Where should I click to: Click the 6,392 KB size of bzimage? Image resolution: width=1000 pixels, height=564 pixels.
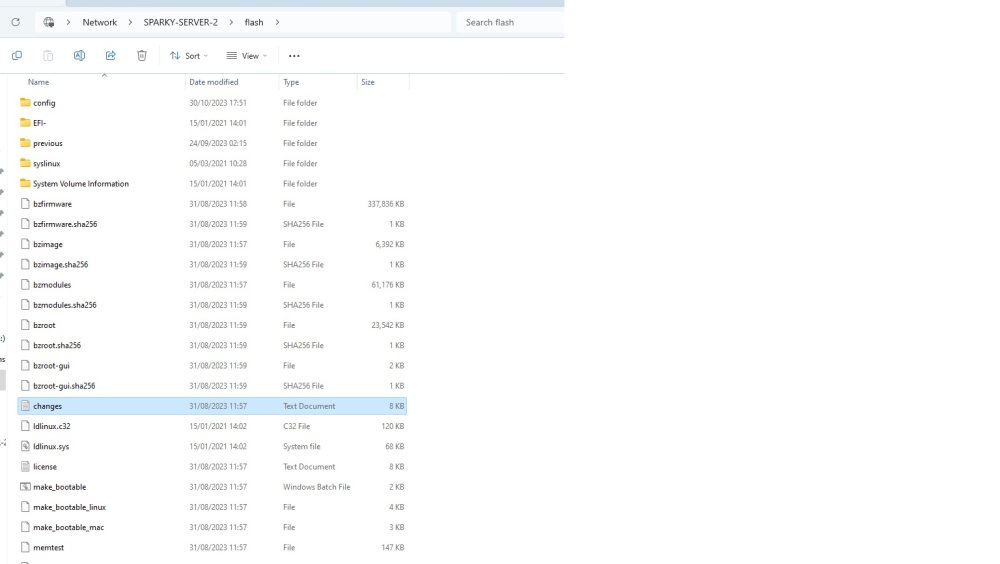coord(390,244)
